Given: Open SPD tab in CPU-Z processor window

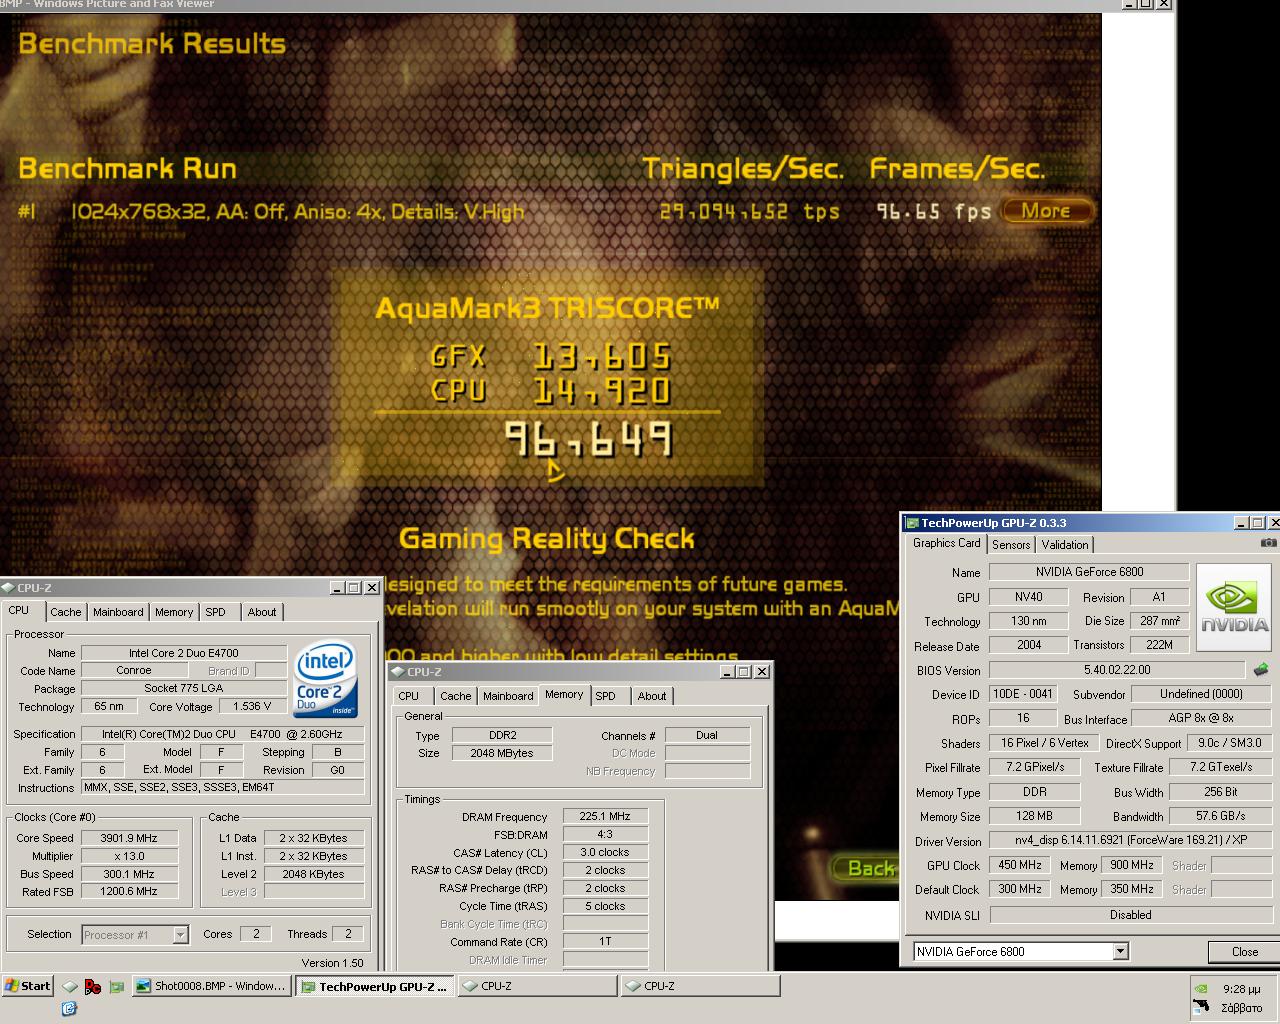Looking at the screenshot, I should 216,612.
